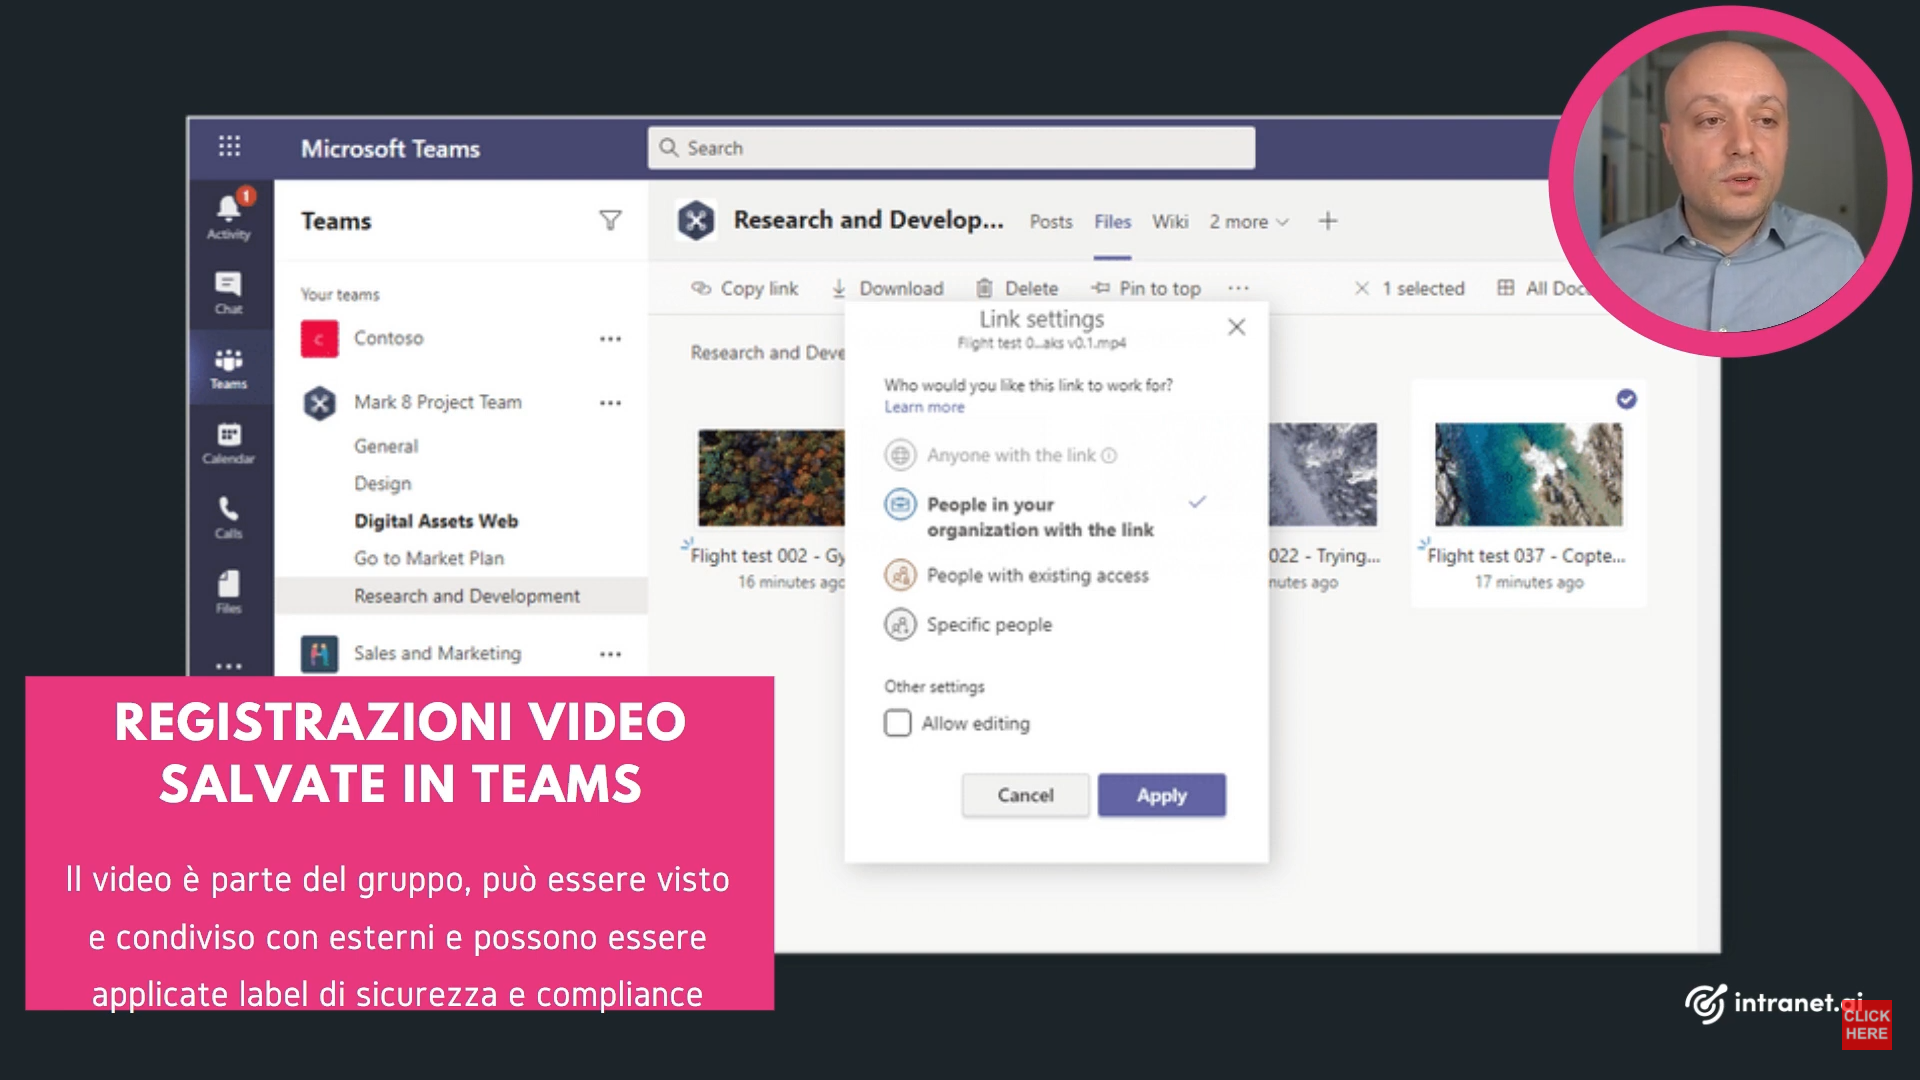Image resolution: width=1920 pixels, height=1080 pixels.
Task: Select the Teams icon in the rail
Action: 229,368
